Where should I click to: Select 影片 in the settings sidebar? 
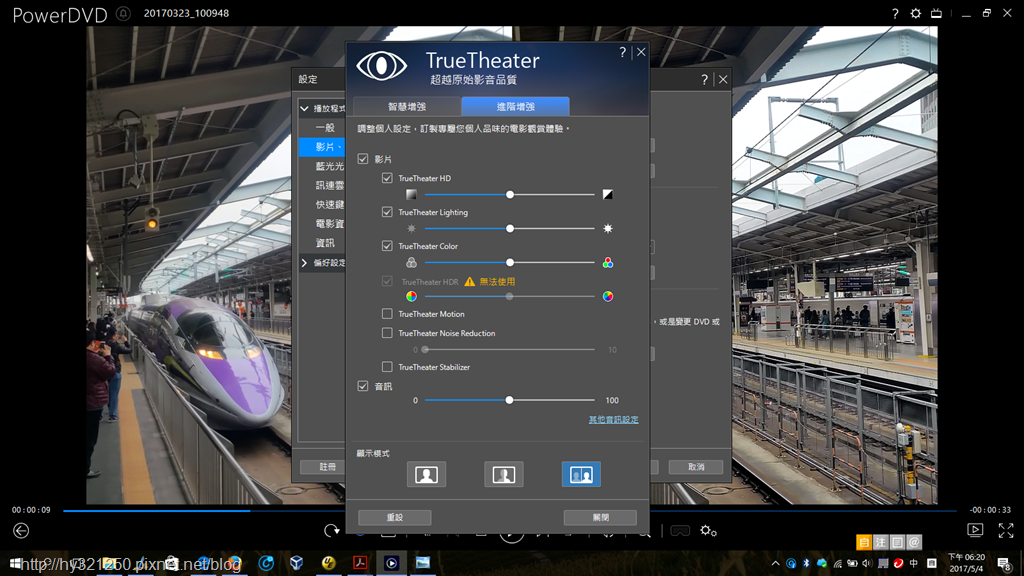[x=322, y=147]
